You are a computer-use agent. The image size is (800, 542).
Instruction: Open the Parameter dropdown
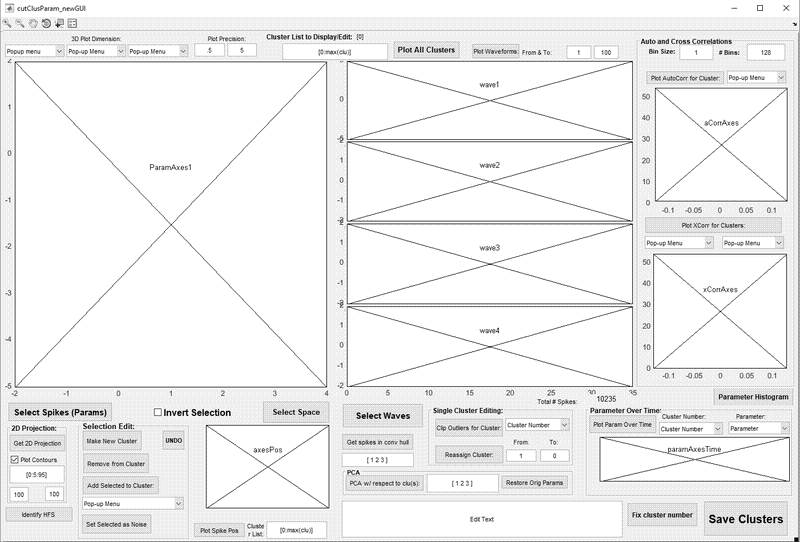[759, 429]
